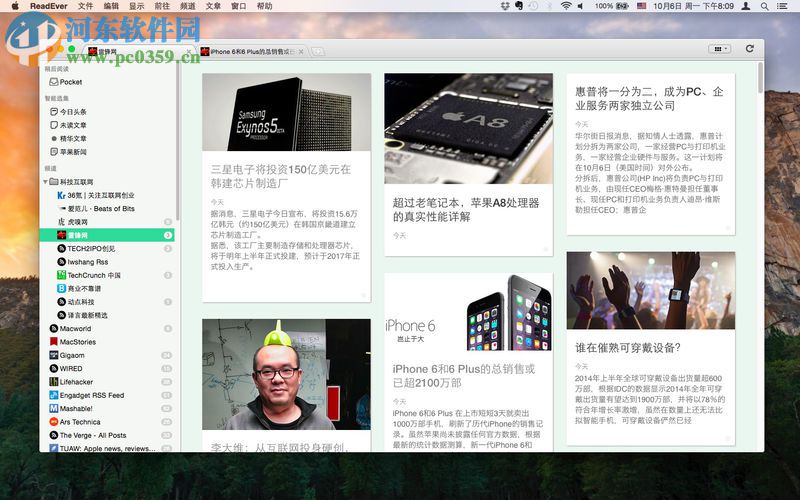Click the article list vertical scrollbar
This screenshot has height=500, width=800.
pos(761,78)
